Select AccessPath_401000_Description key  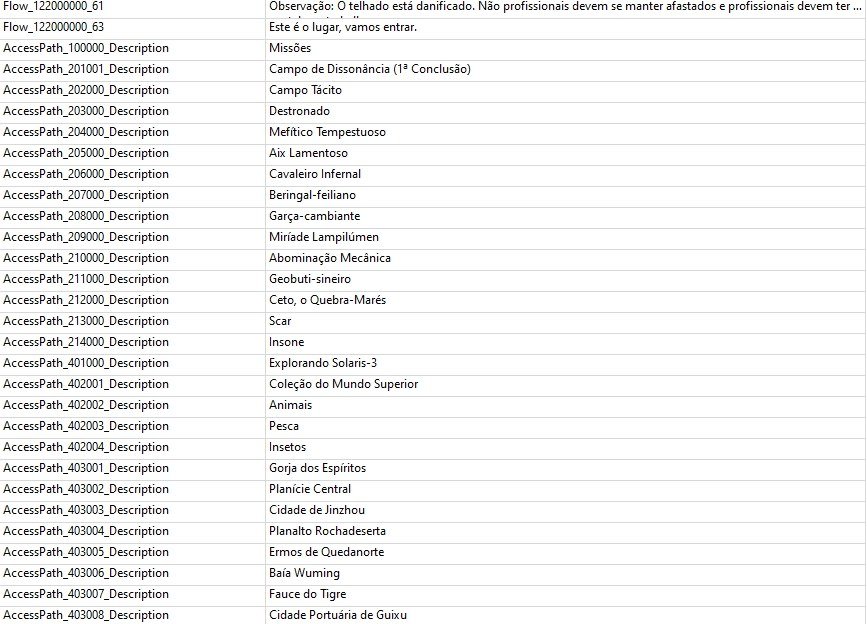click(x=132, y=364)
